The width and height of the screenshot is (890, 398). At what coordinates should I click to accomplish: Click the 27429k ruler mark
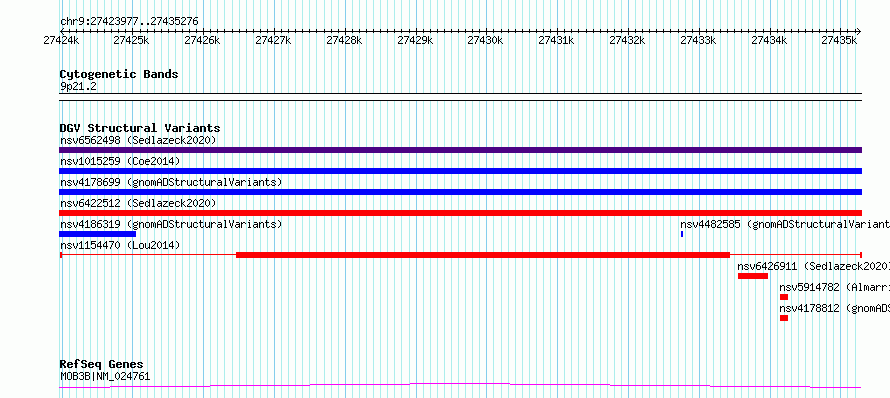coord(415,40)
